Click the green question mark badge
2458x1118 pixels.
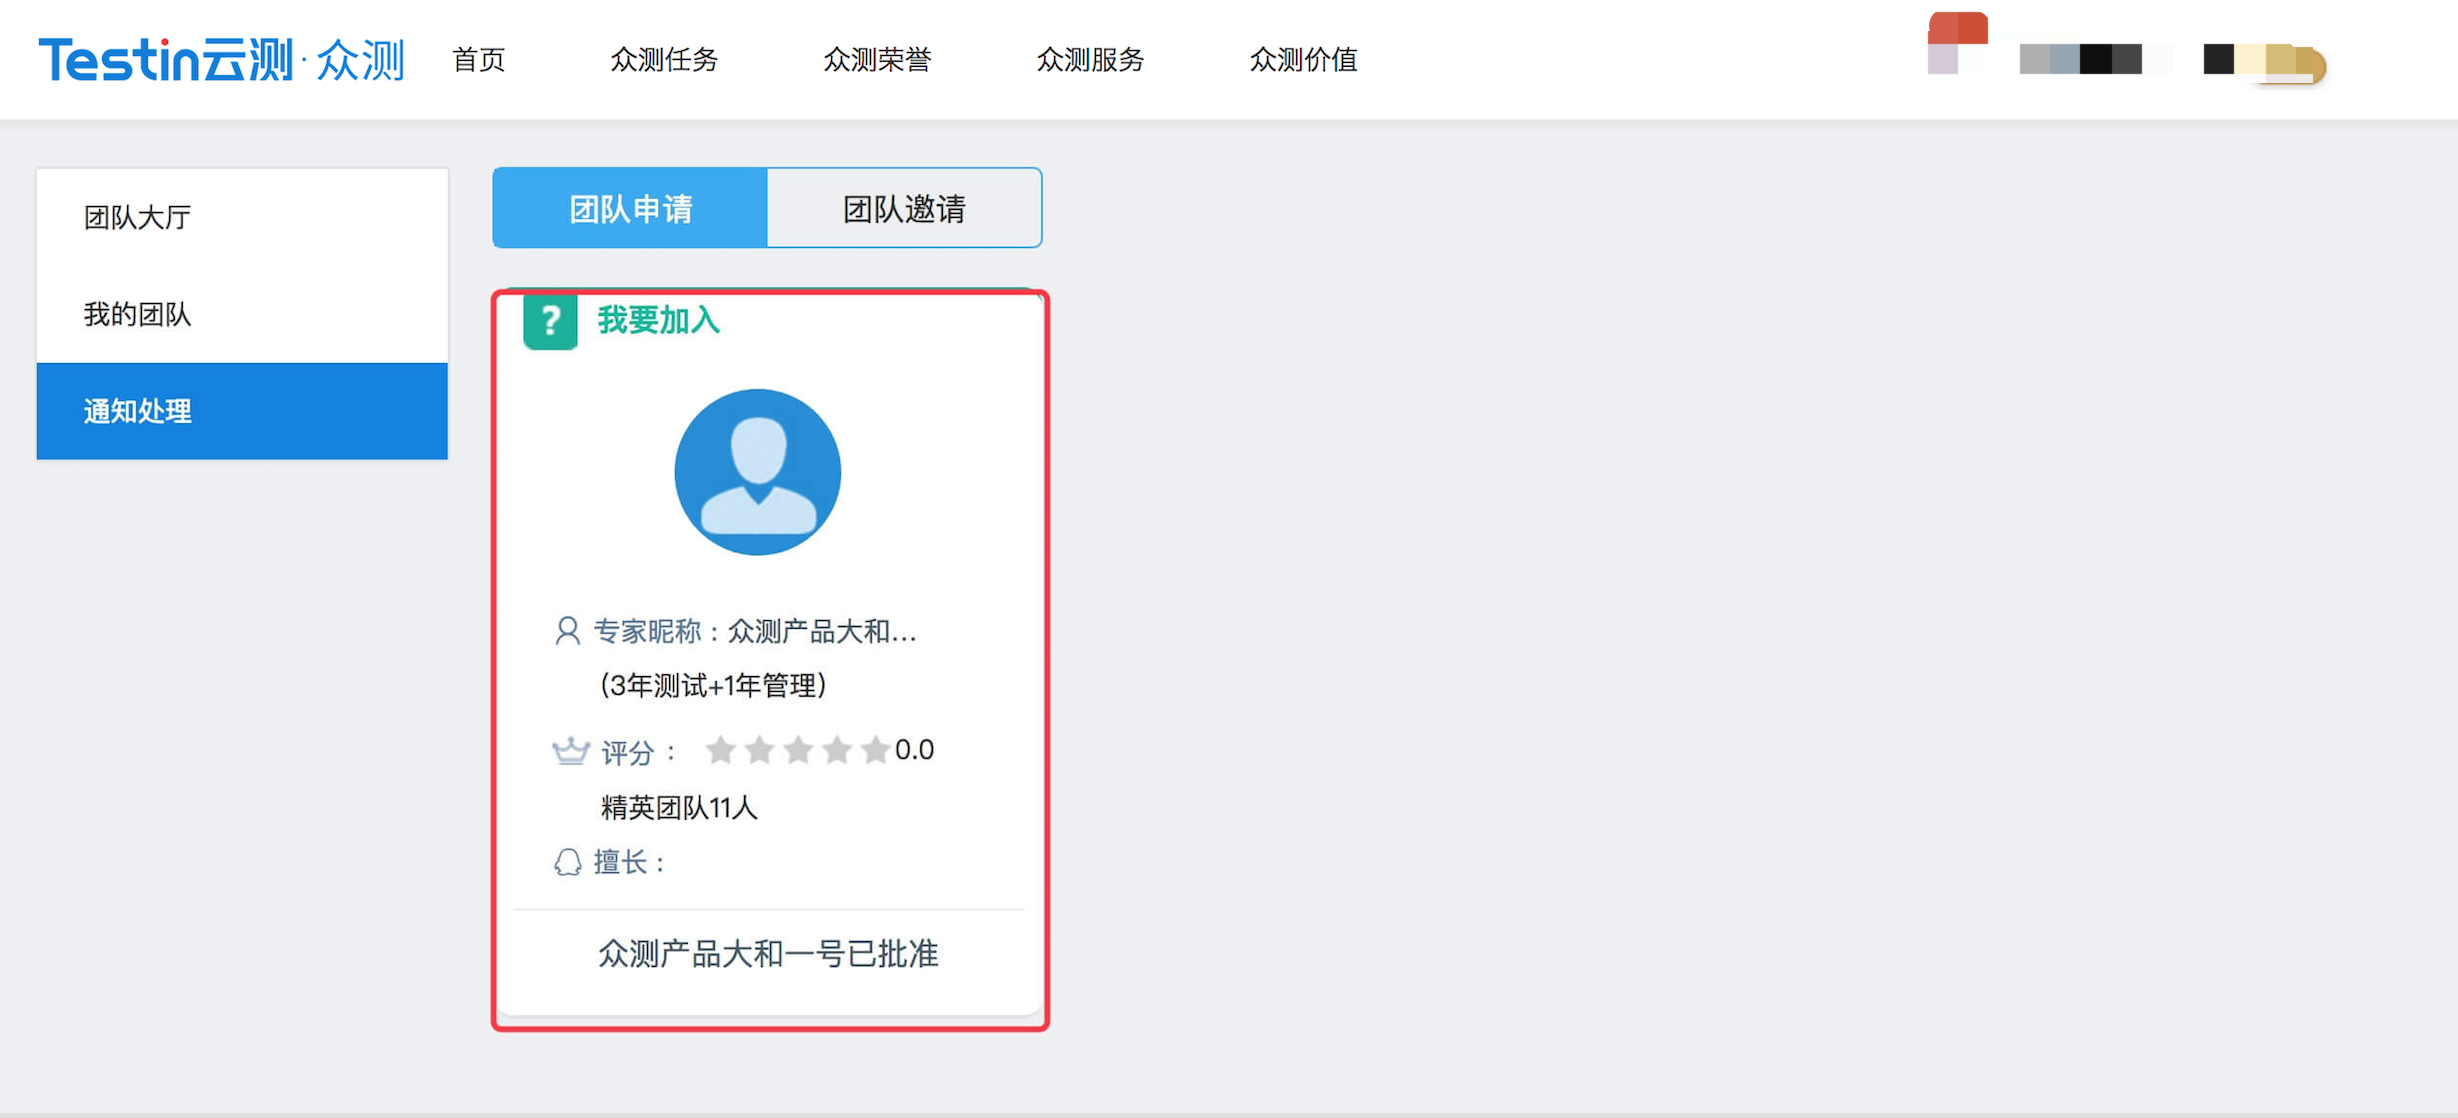(x=550, y=321)
